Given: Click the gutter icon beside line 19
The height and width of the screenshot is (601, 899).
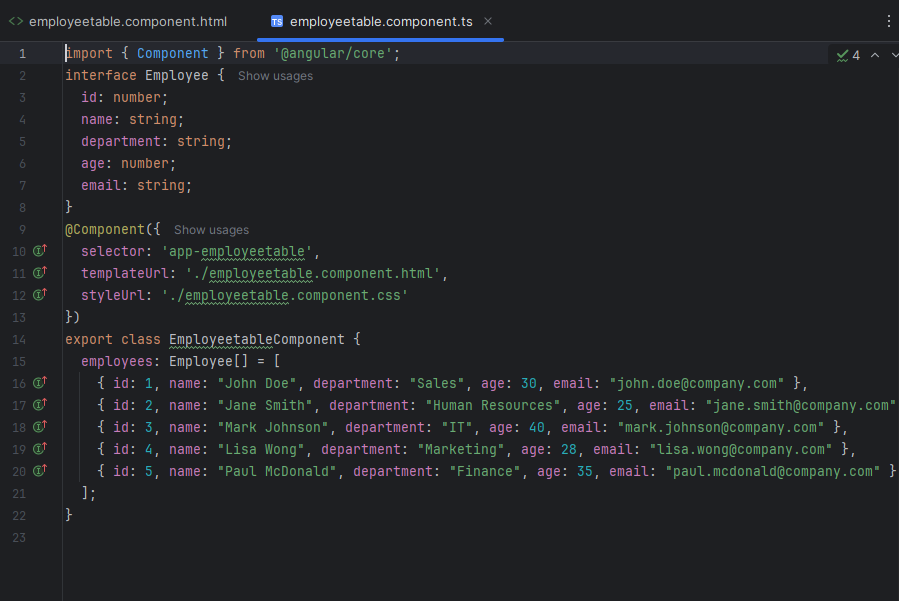Looking at the screenshot, I should point(40,448).
